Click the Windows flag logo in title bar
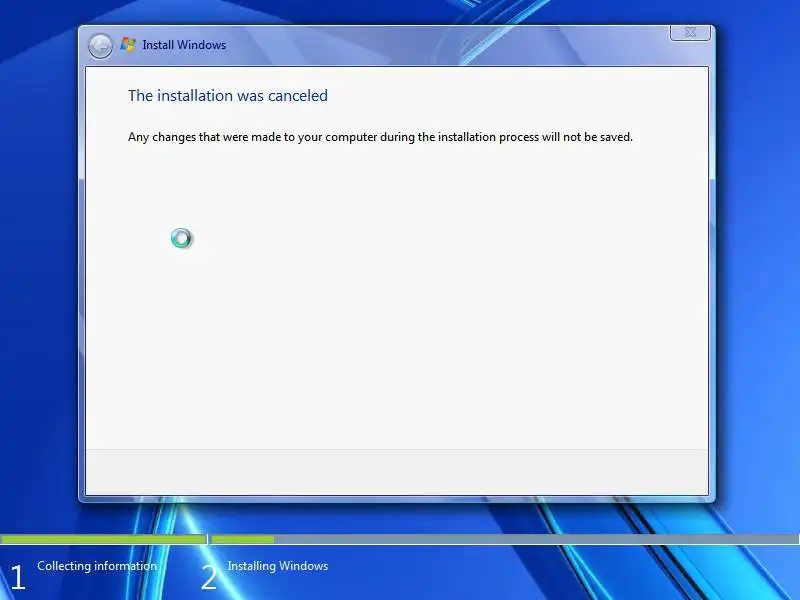 click(x=128, y=45)
